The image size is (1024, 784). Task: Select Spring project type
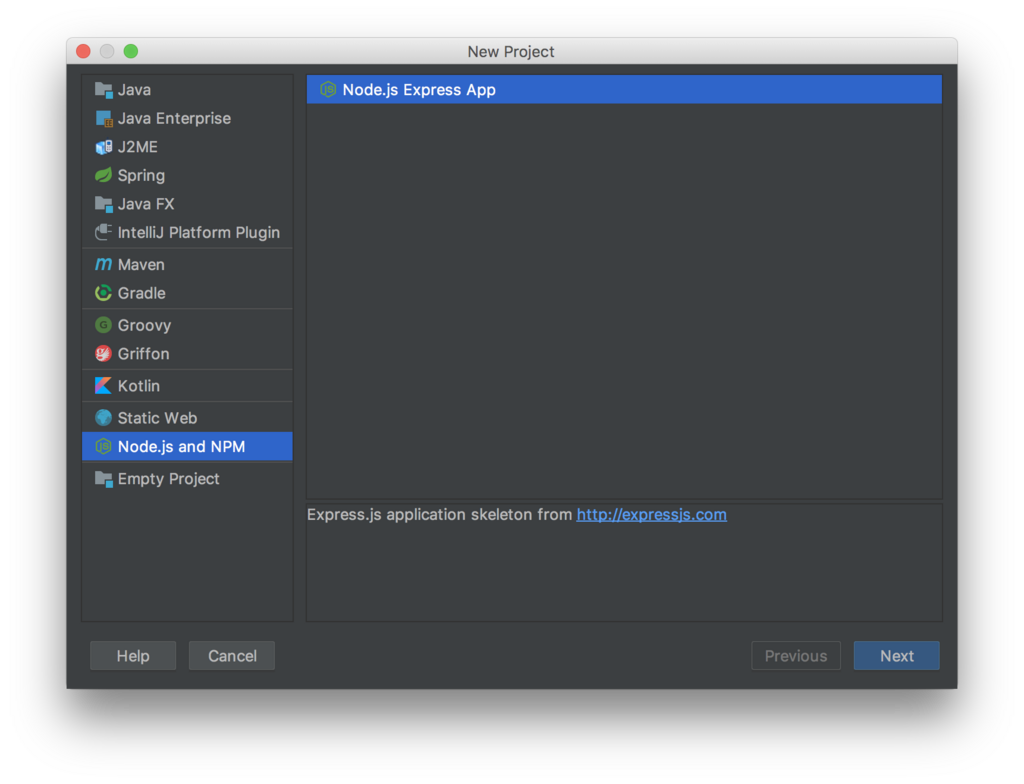click(187, 175)
